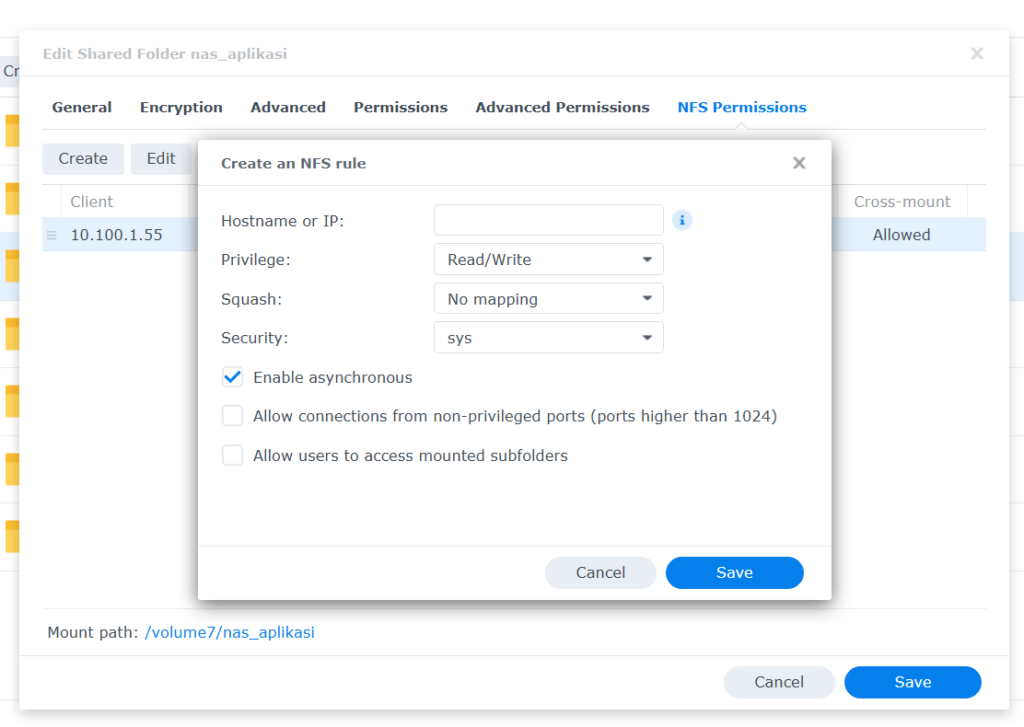Allow connections from non-privileged ports
The width and height of the screenshot is (1024, 727).
click(232, 416)
